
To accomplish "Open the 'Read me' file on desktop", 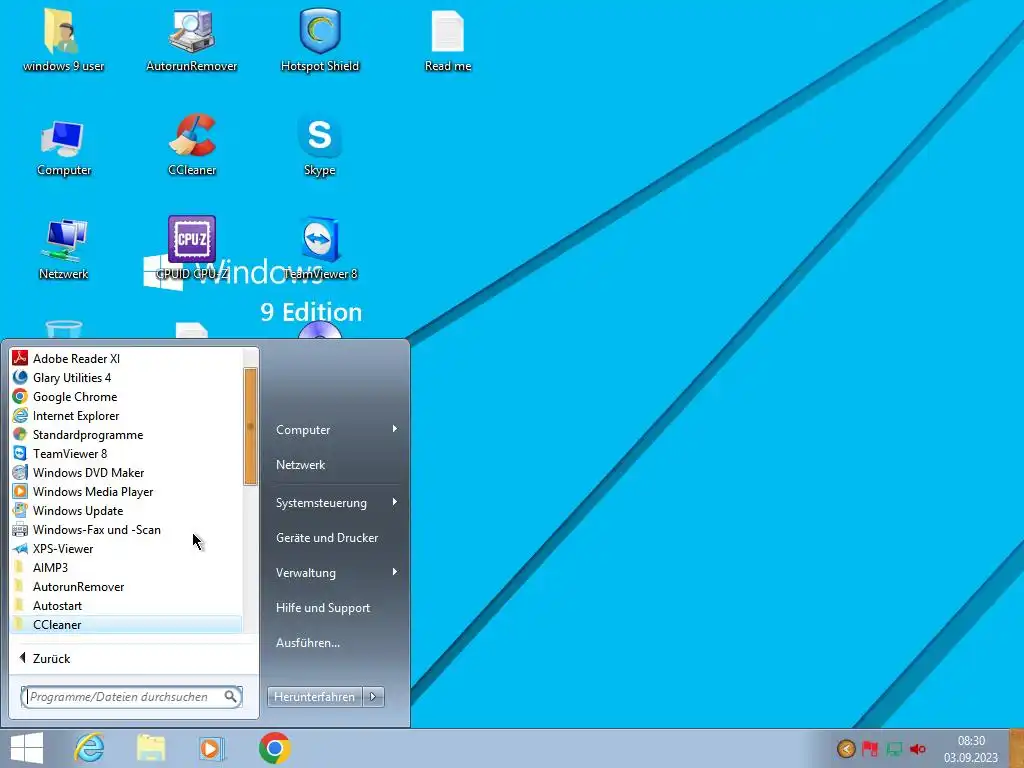I will pyautogui.click(x=448, y=40).
